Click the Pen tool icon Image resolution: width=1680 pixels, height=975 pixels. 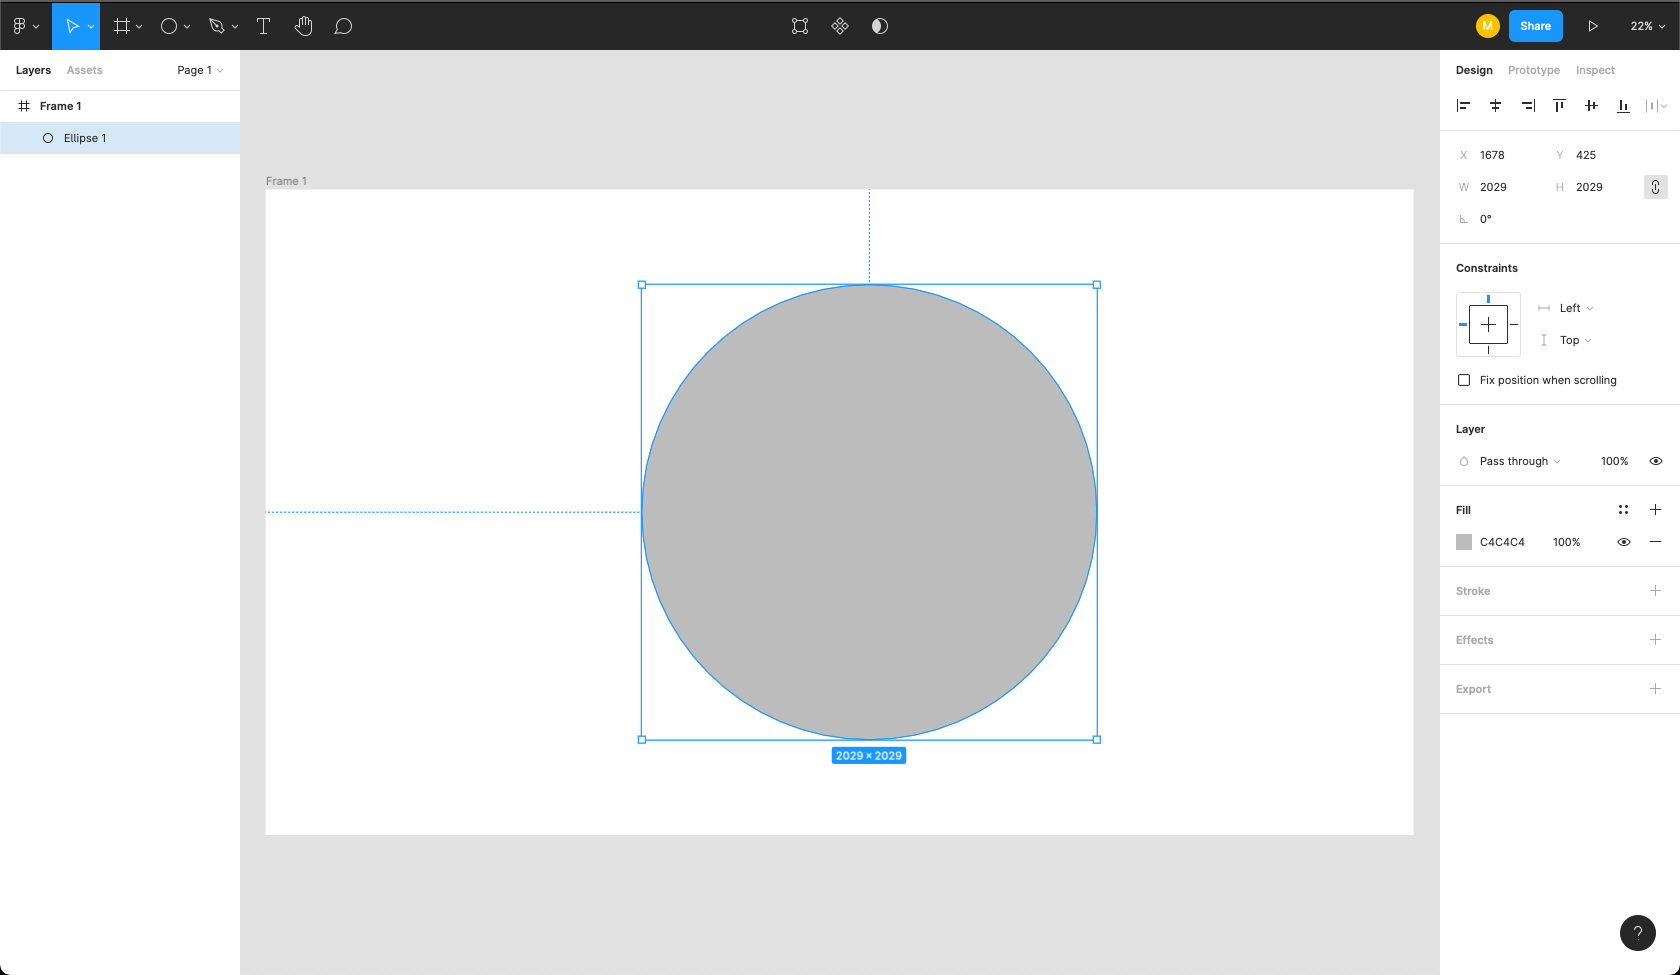tap(217, 26)
